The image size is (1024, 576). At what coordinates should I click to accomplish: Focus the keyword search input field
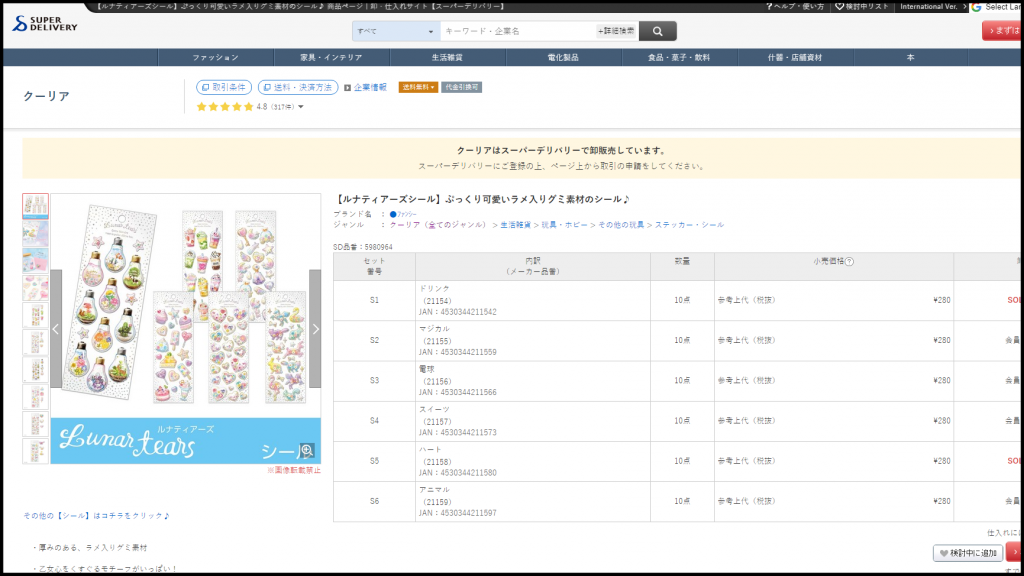tap(517, 31)
